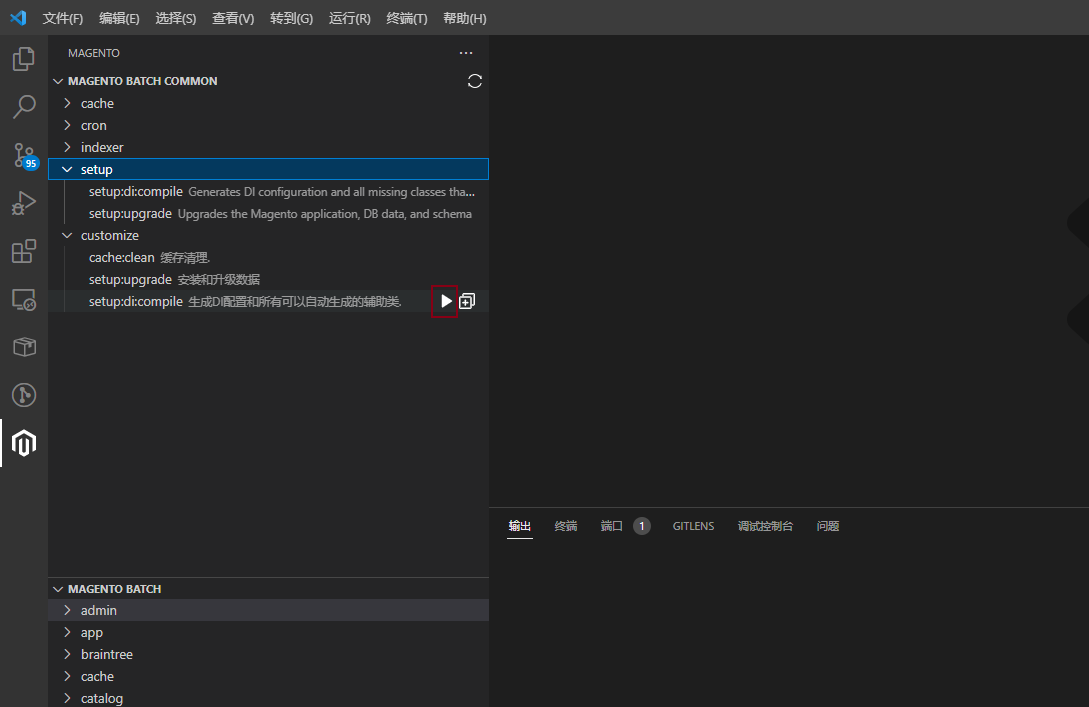The width and height of the screenshot is (1089, 707).
Task: Open the Extensions view
Action: [x=24, y=251]
